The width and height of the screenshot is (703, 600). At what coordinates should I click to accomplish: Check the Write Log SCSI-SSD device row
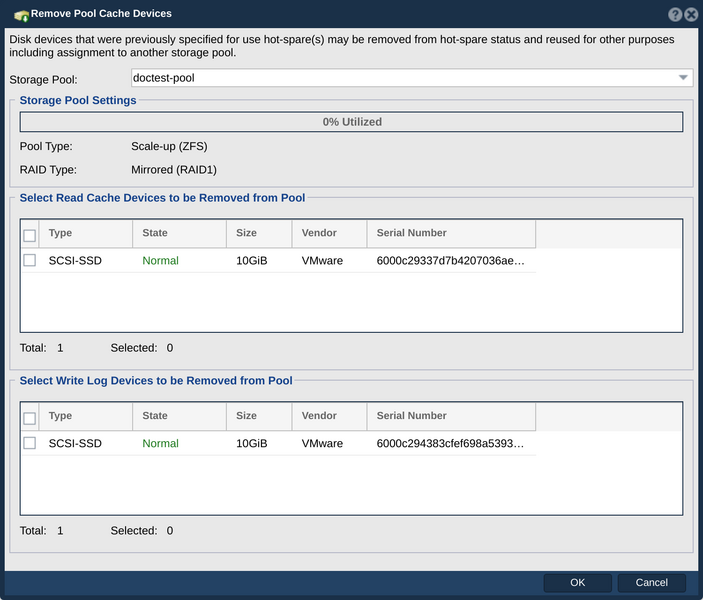pos(30,443)
